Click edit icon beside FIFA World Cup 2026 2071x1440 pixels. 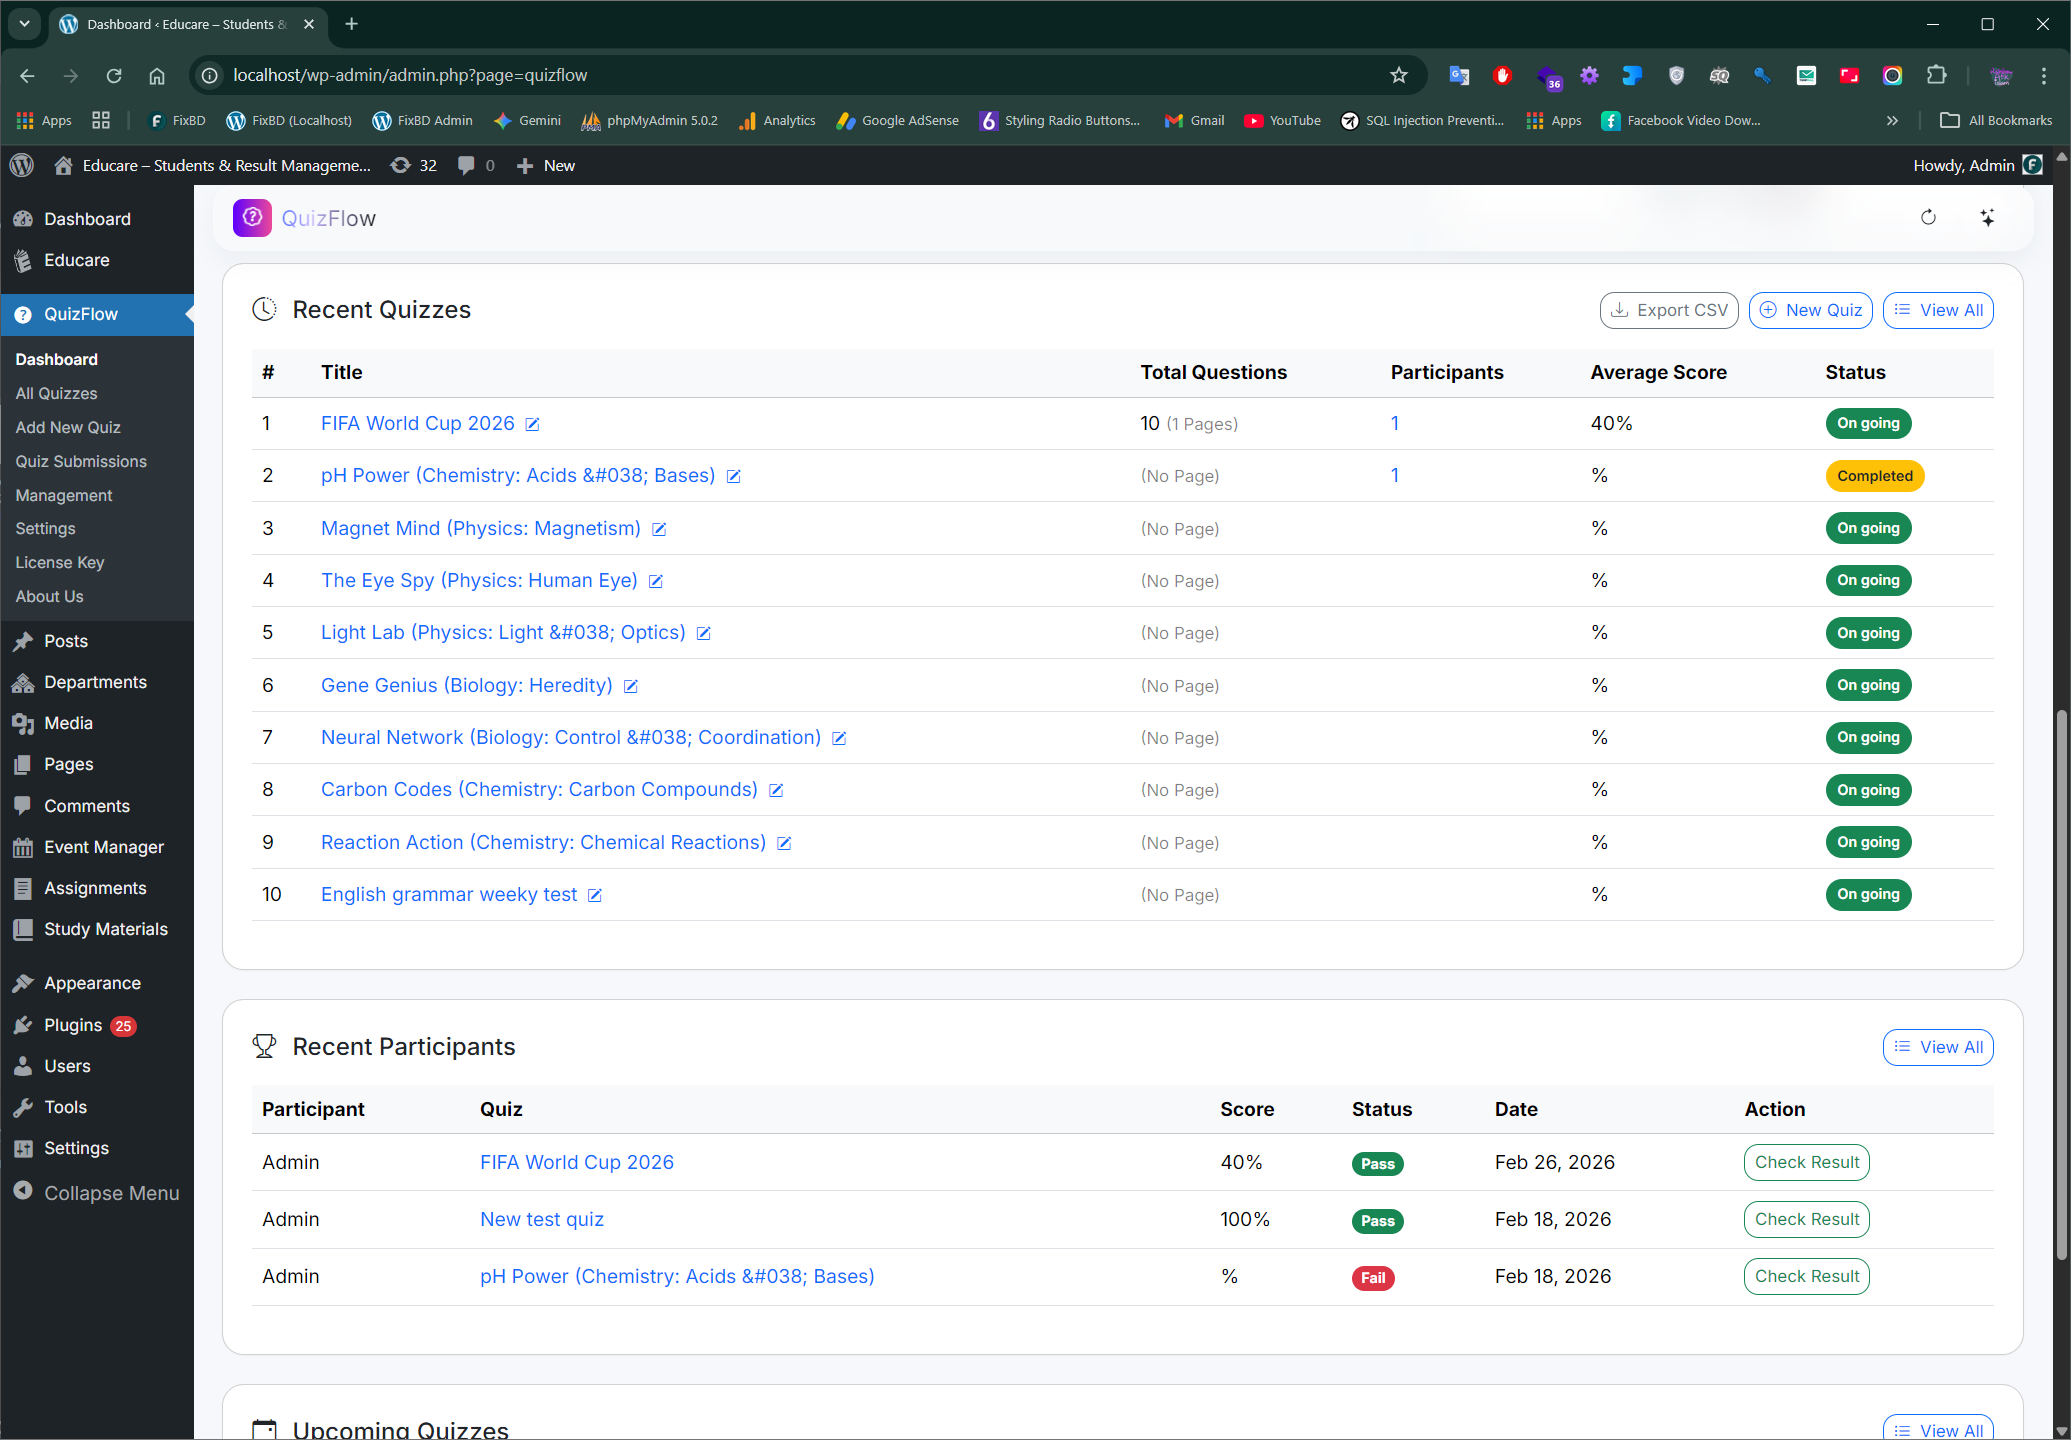click(x=533, y=425)
